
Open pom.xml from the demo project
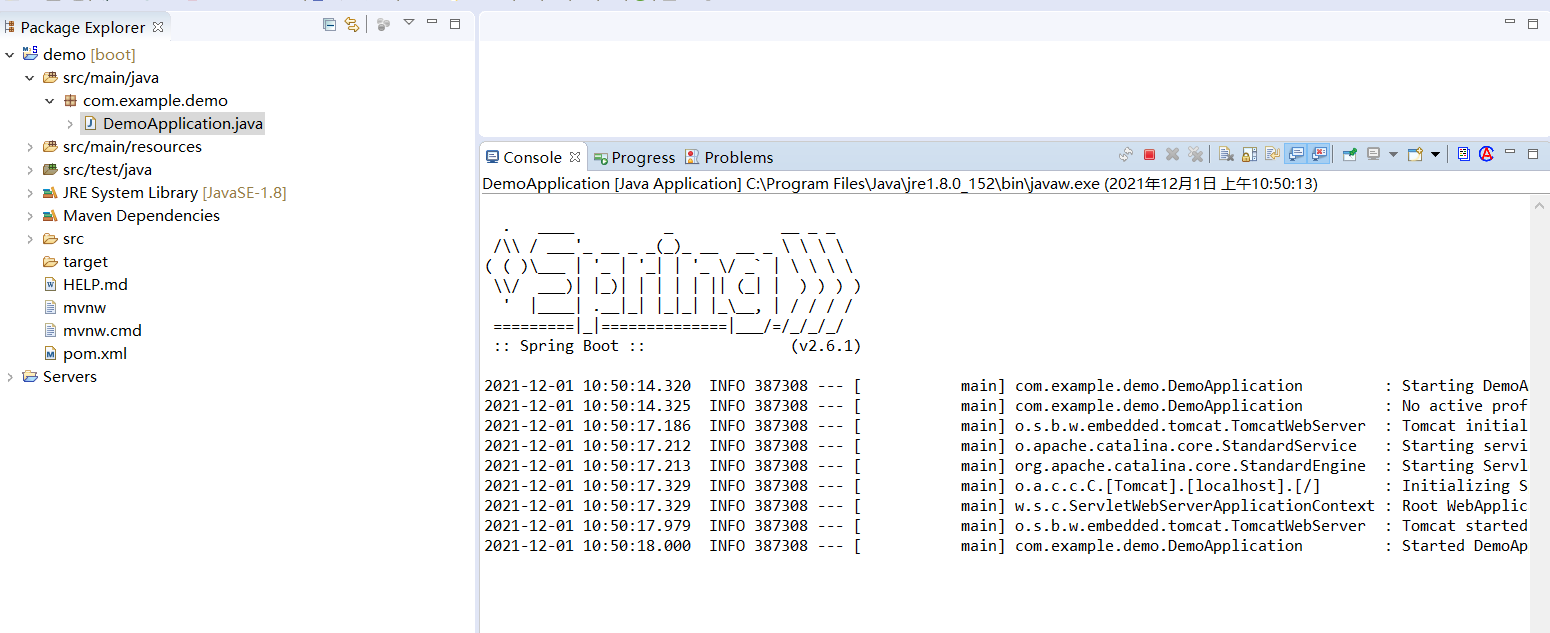pos(95,353)
